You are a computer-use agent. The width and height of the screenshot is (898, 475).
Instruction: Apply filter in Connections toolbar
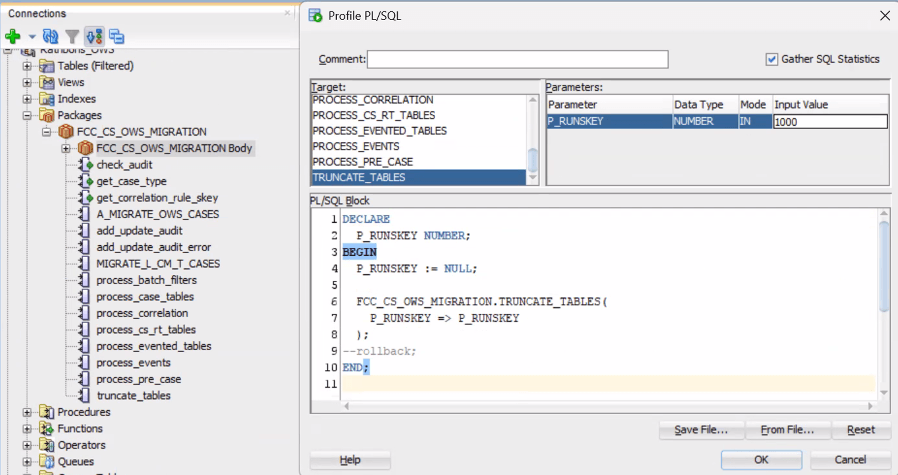[72, 37]
